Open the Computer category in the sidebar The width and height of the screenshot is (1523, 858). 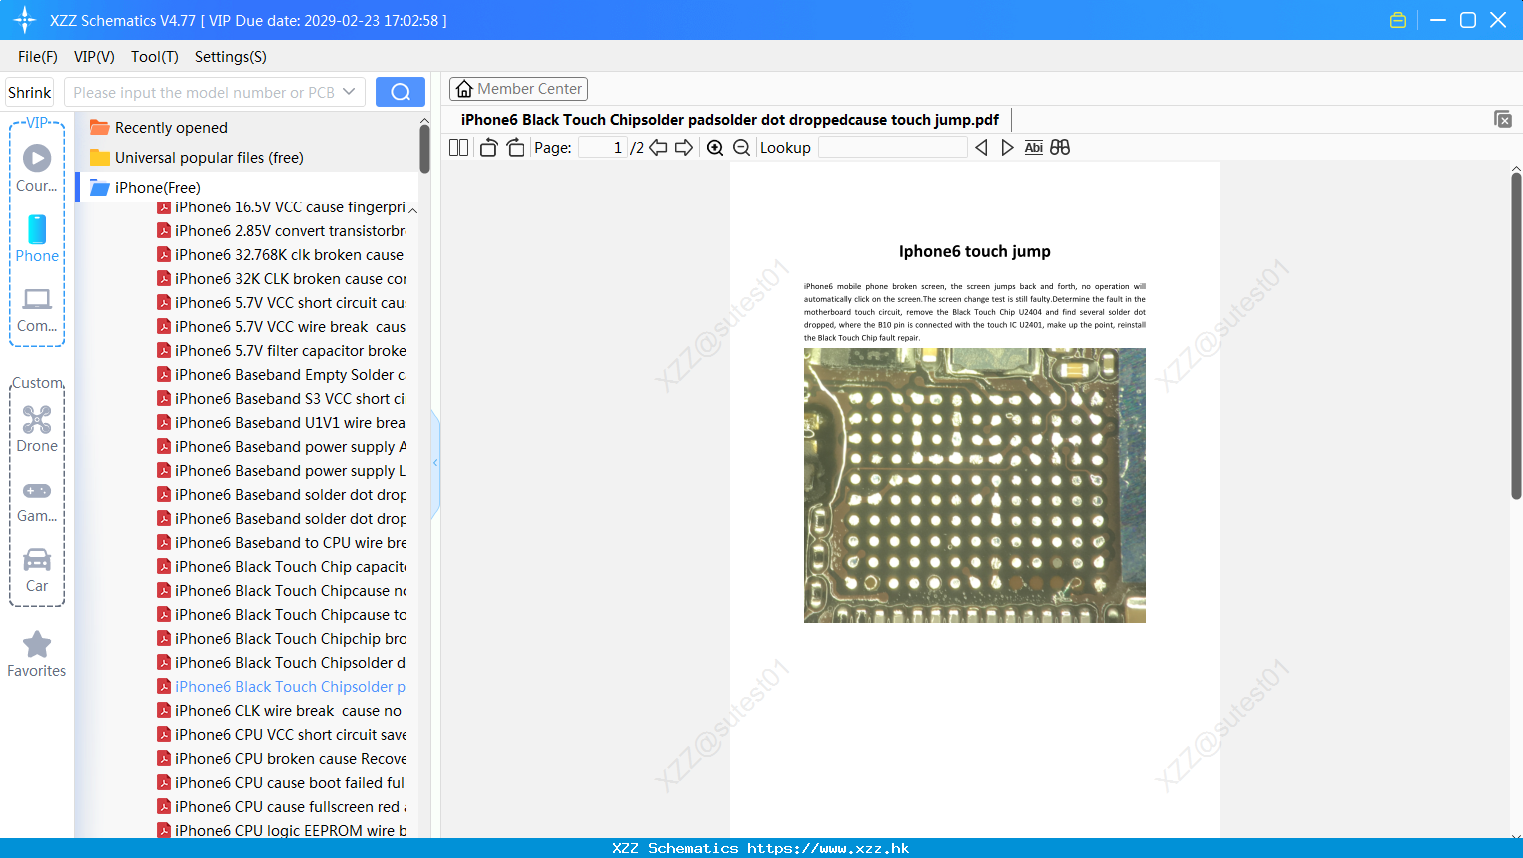pos(37,309)
